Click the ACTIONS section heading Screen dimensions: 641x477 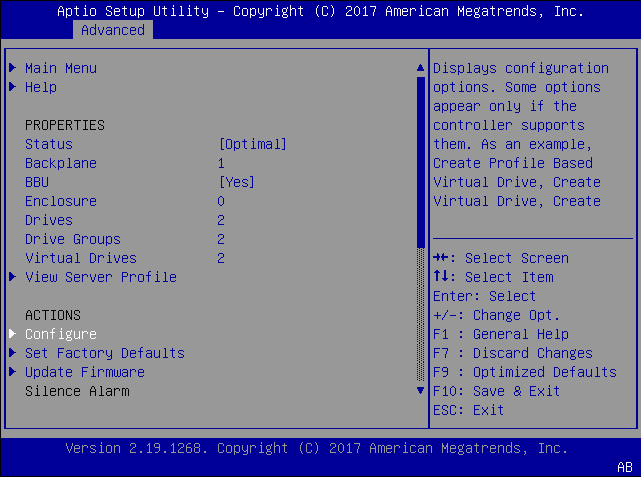click(53, 316)
